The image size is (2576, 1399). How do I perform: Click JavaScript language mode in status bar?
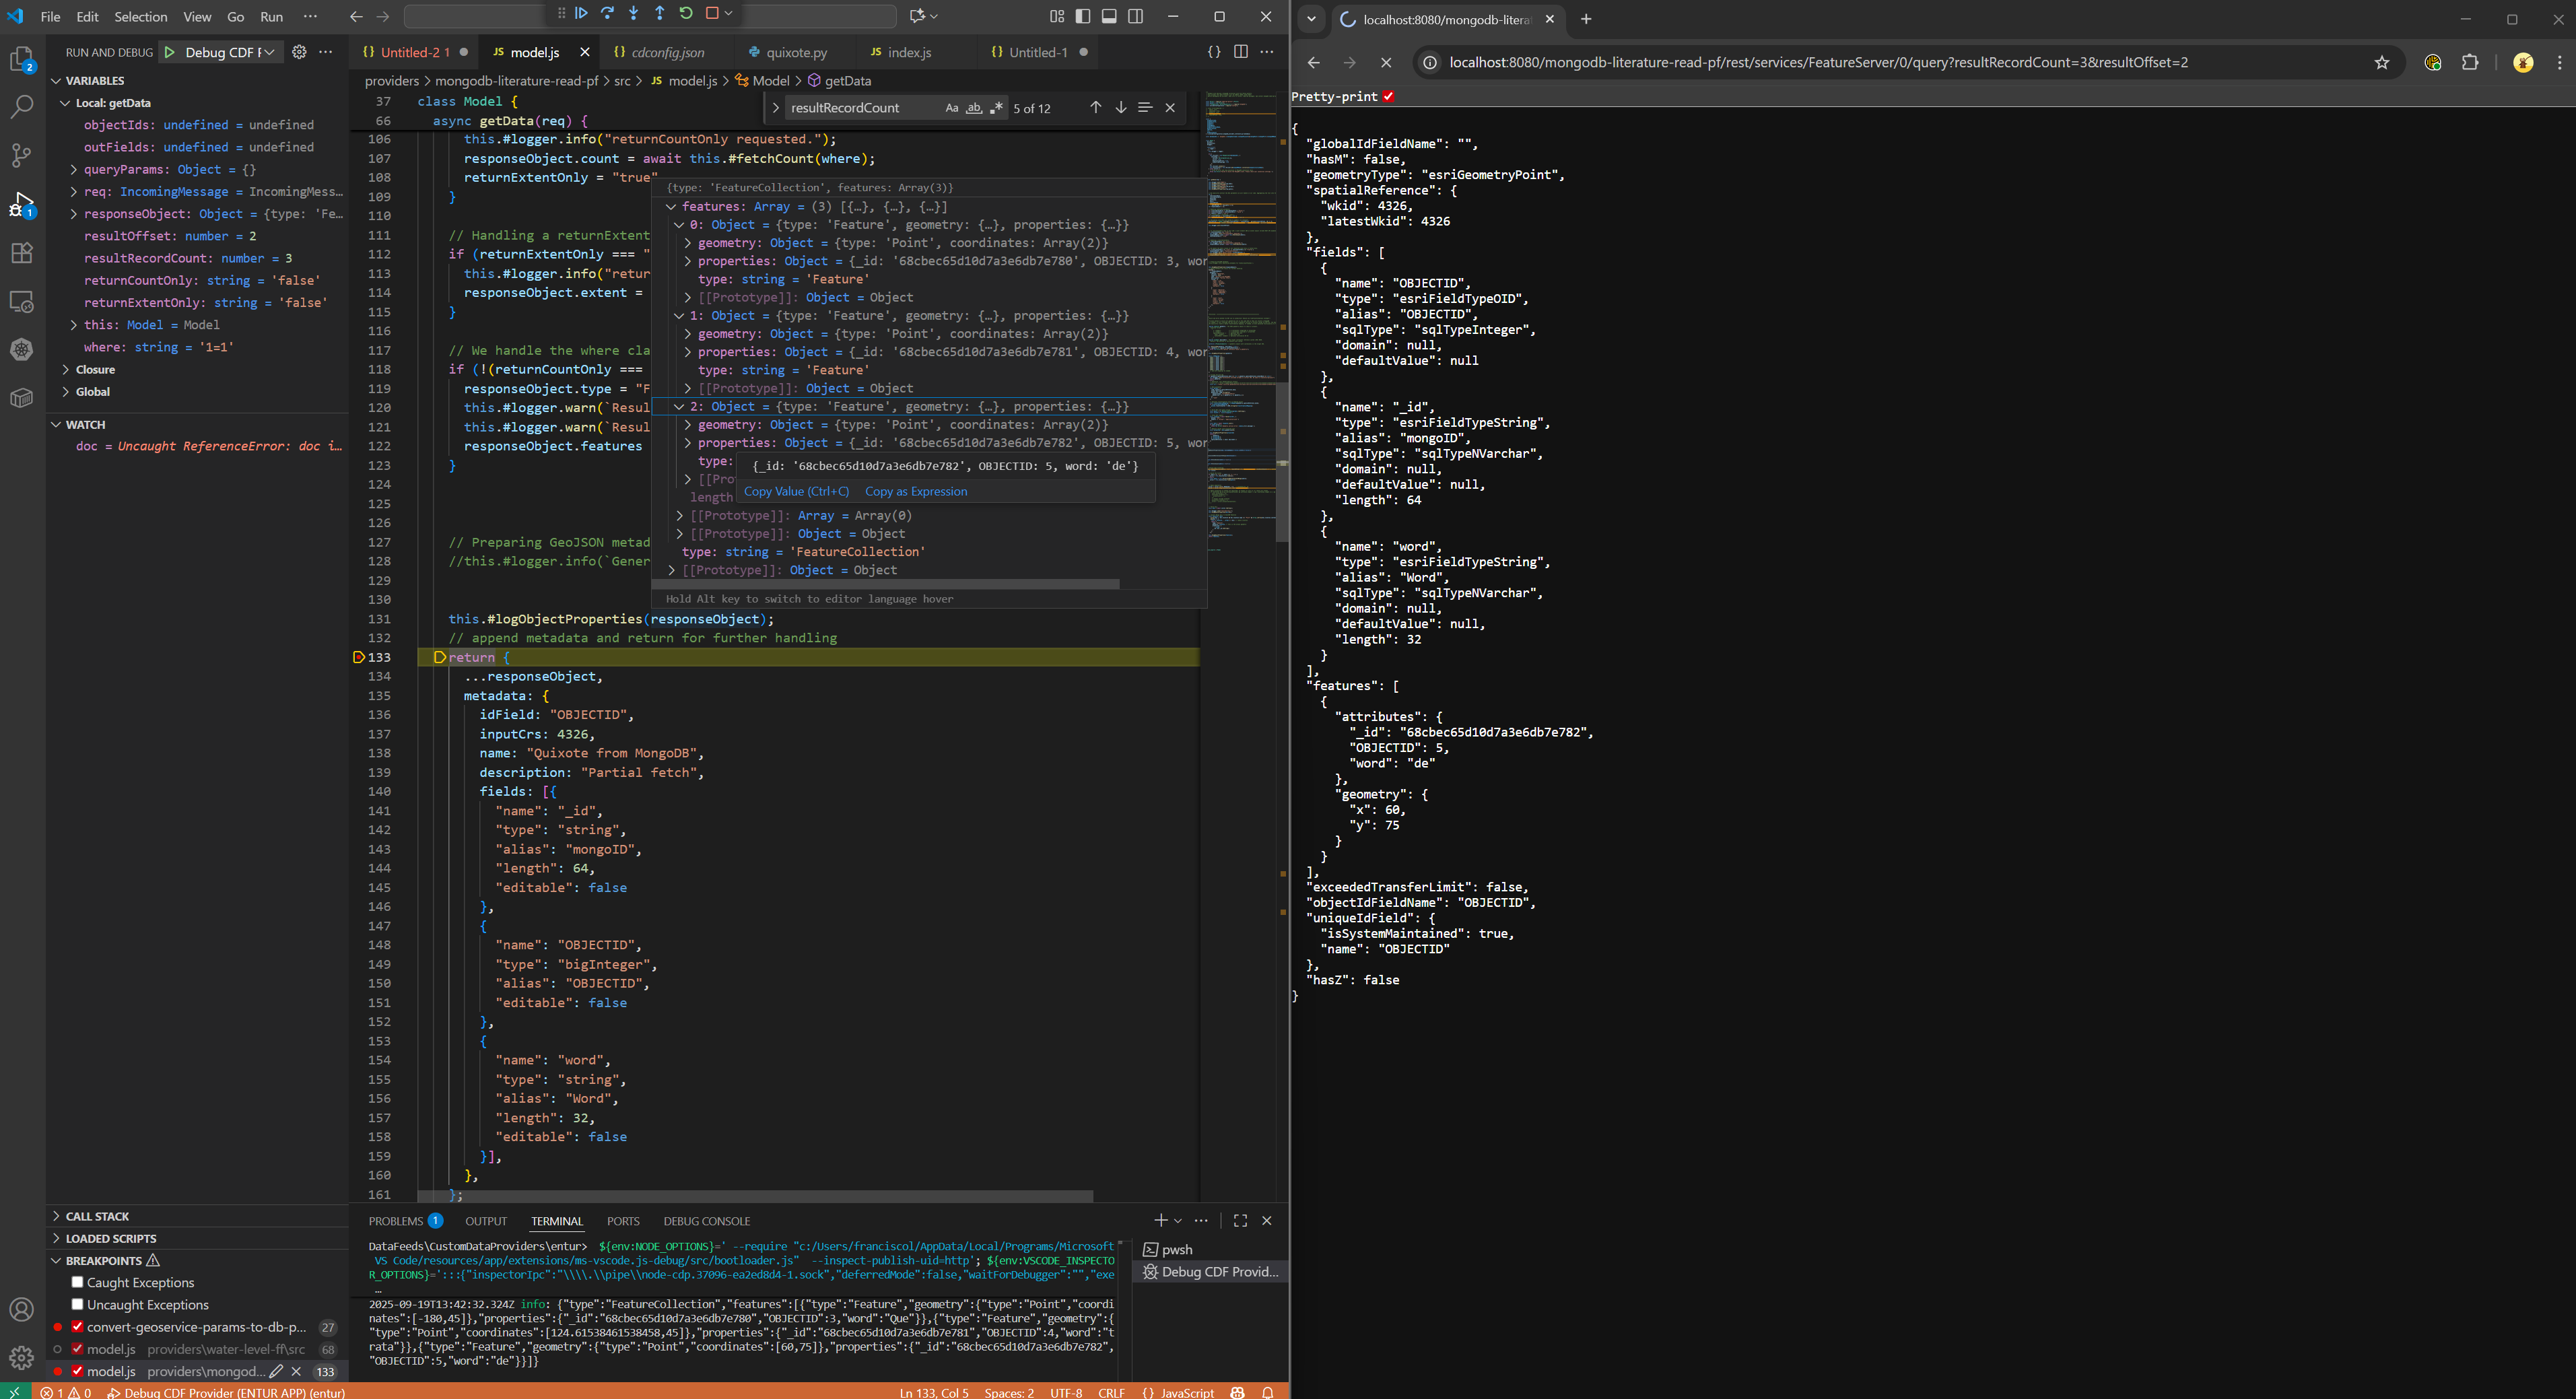tap(1186, 1392)
